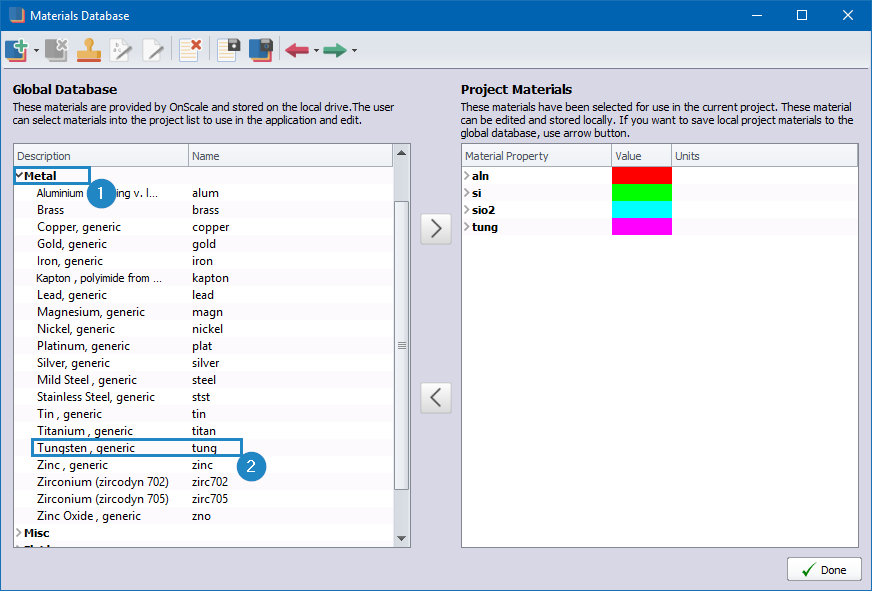
Task: Collapse the Metal category
Action: tap(19, 176)
